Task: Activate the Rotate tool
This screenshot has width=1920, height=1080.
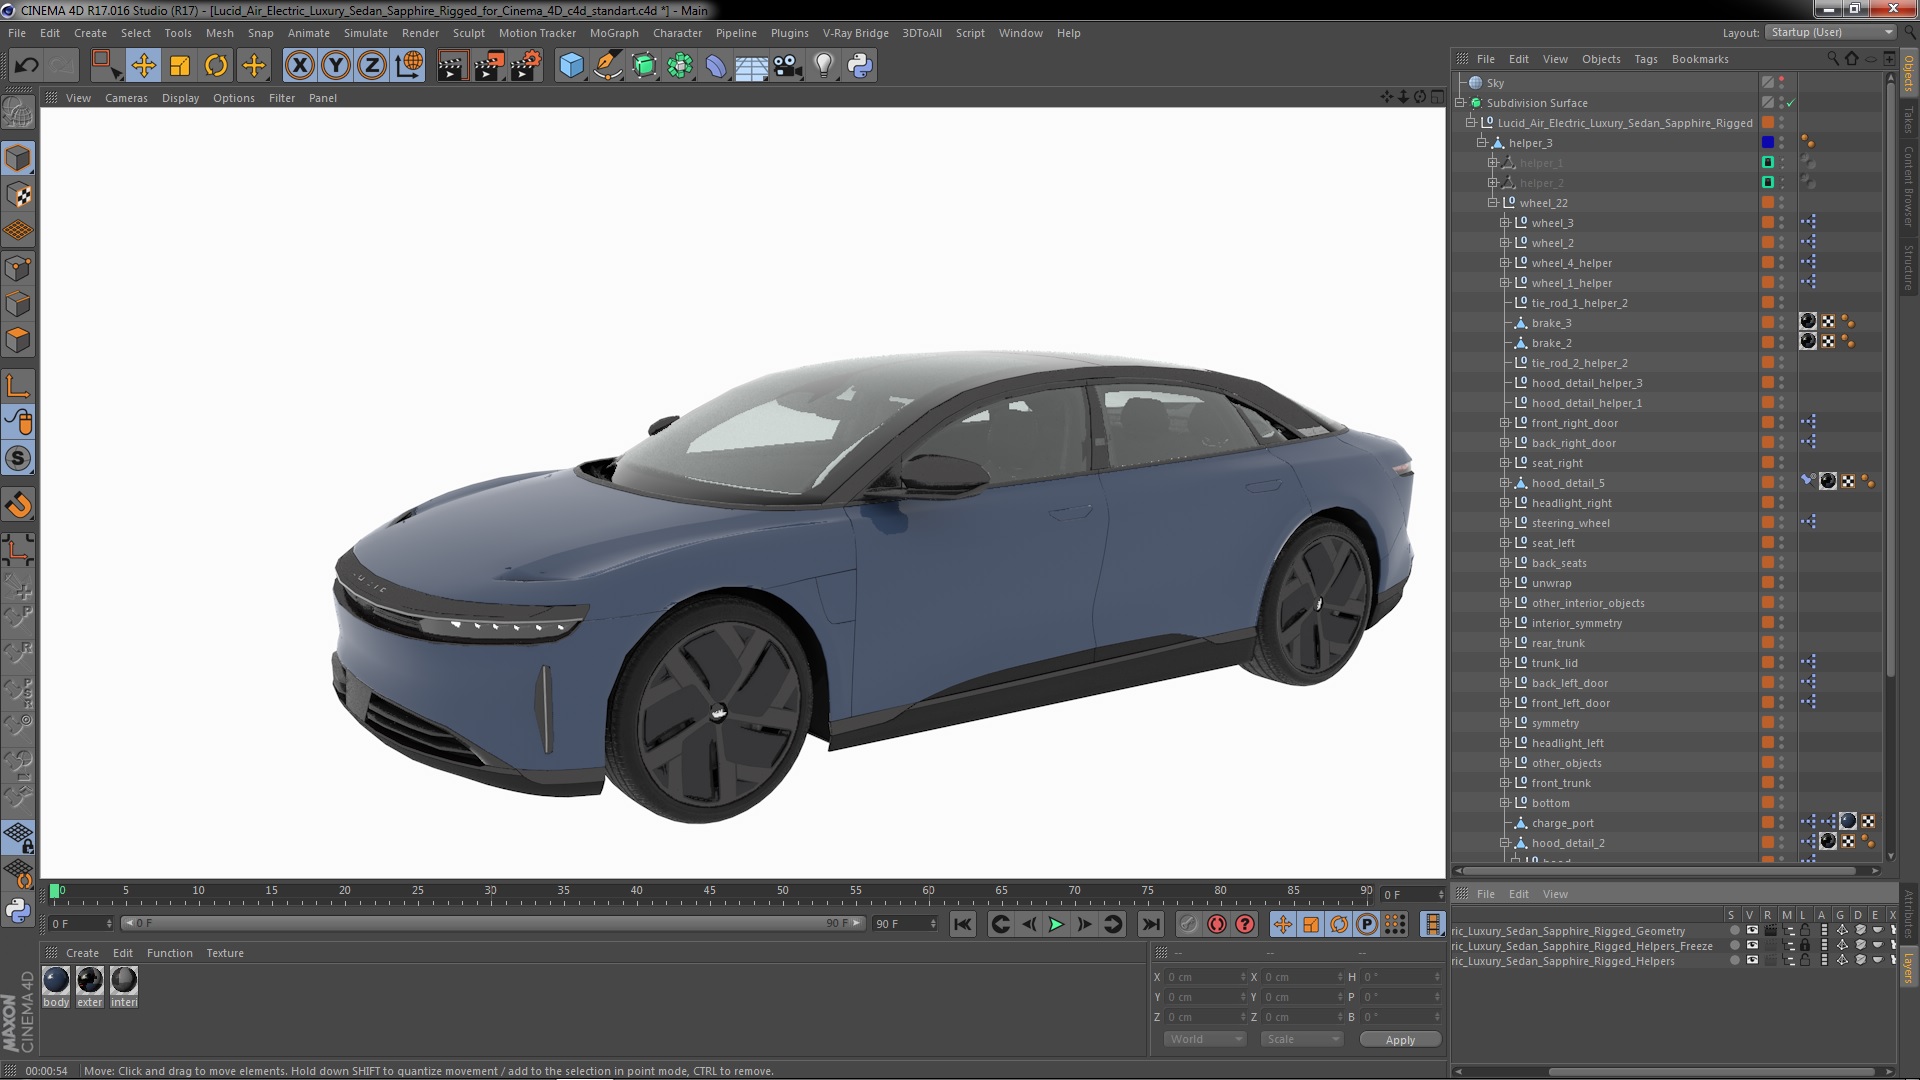Action: (x=216, y=66)
